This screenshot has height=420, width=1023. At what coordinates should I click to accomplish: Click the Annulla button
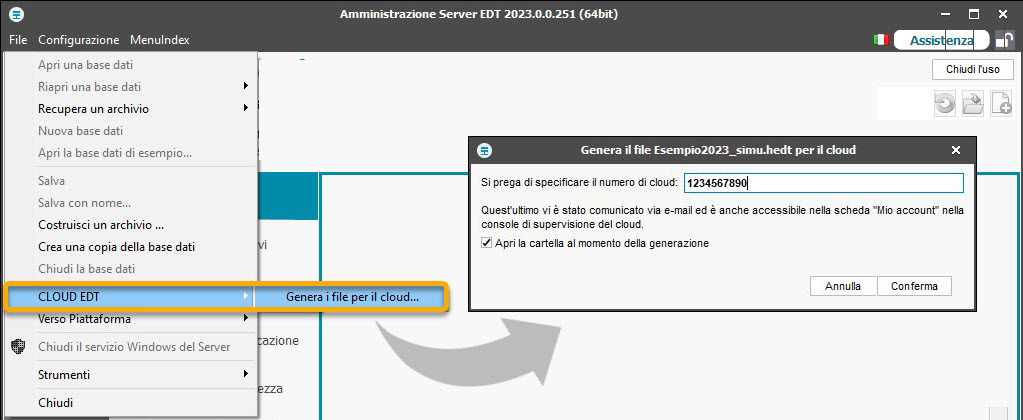tap(843, 286)
